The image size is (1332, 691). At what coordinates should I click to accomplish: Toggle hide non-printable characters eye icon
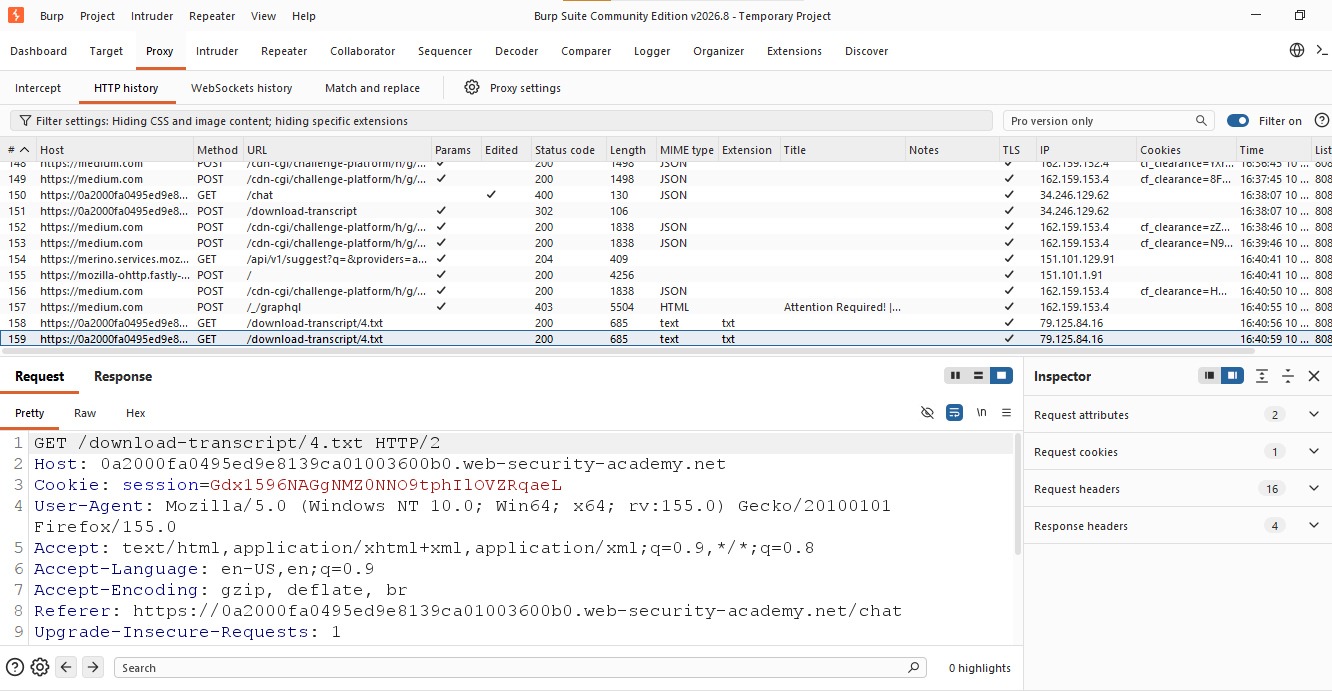(x=927, y=413)
